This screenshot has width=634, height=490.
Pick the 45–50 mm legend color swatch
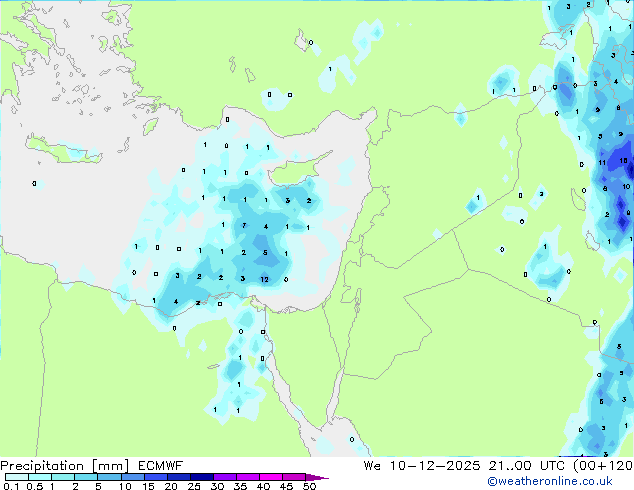(294, 477)
